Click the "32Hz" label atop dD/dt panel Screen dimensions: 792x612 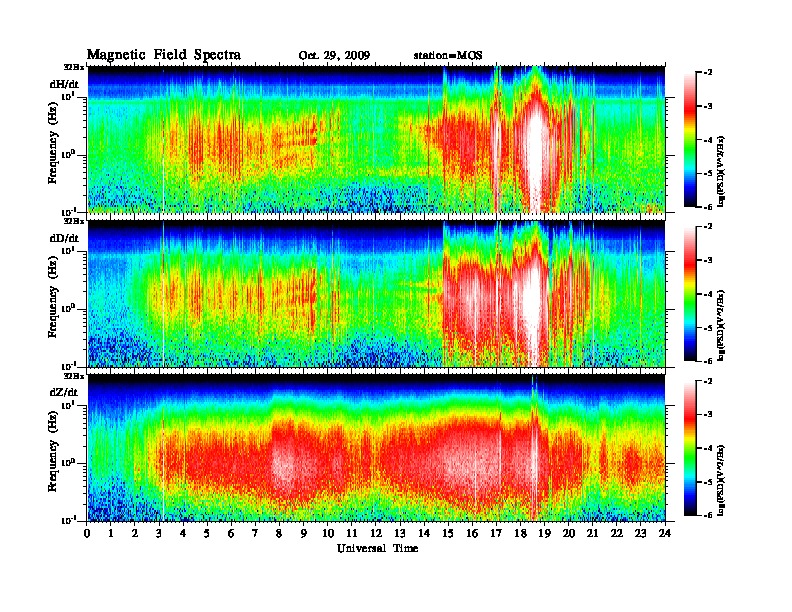click(74, 221)
